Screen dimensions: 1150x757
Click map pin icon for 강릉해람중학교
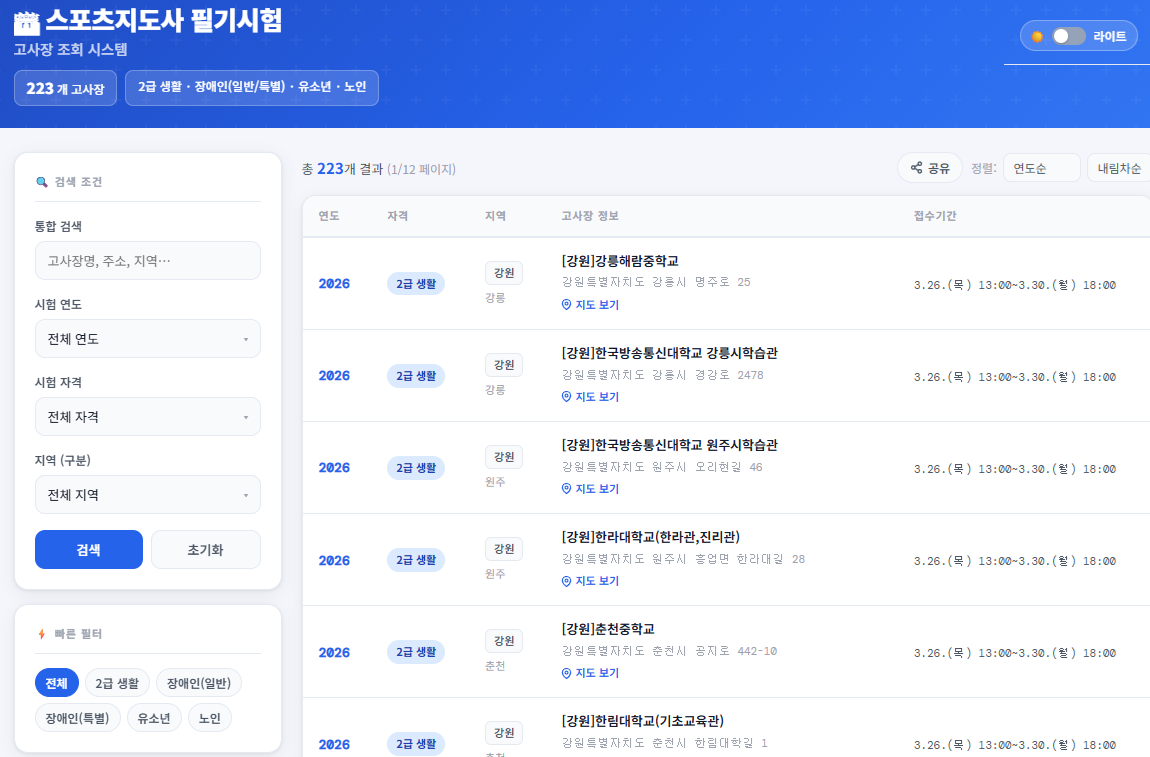tap(567, 305)
